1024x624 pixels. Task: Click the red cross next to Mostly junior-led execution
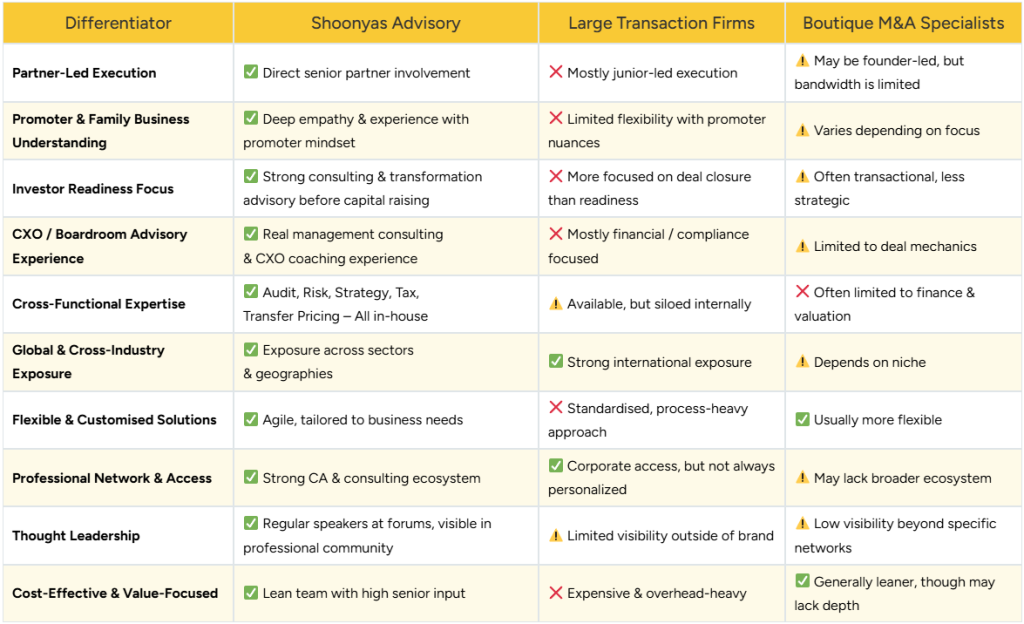(556, 71)
